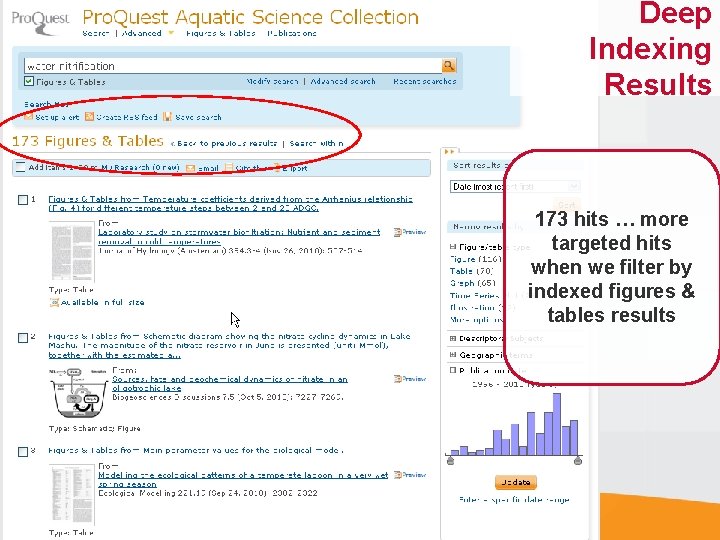
Task: Click the orange search magnifier button
Action: click(449, 66)
